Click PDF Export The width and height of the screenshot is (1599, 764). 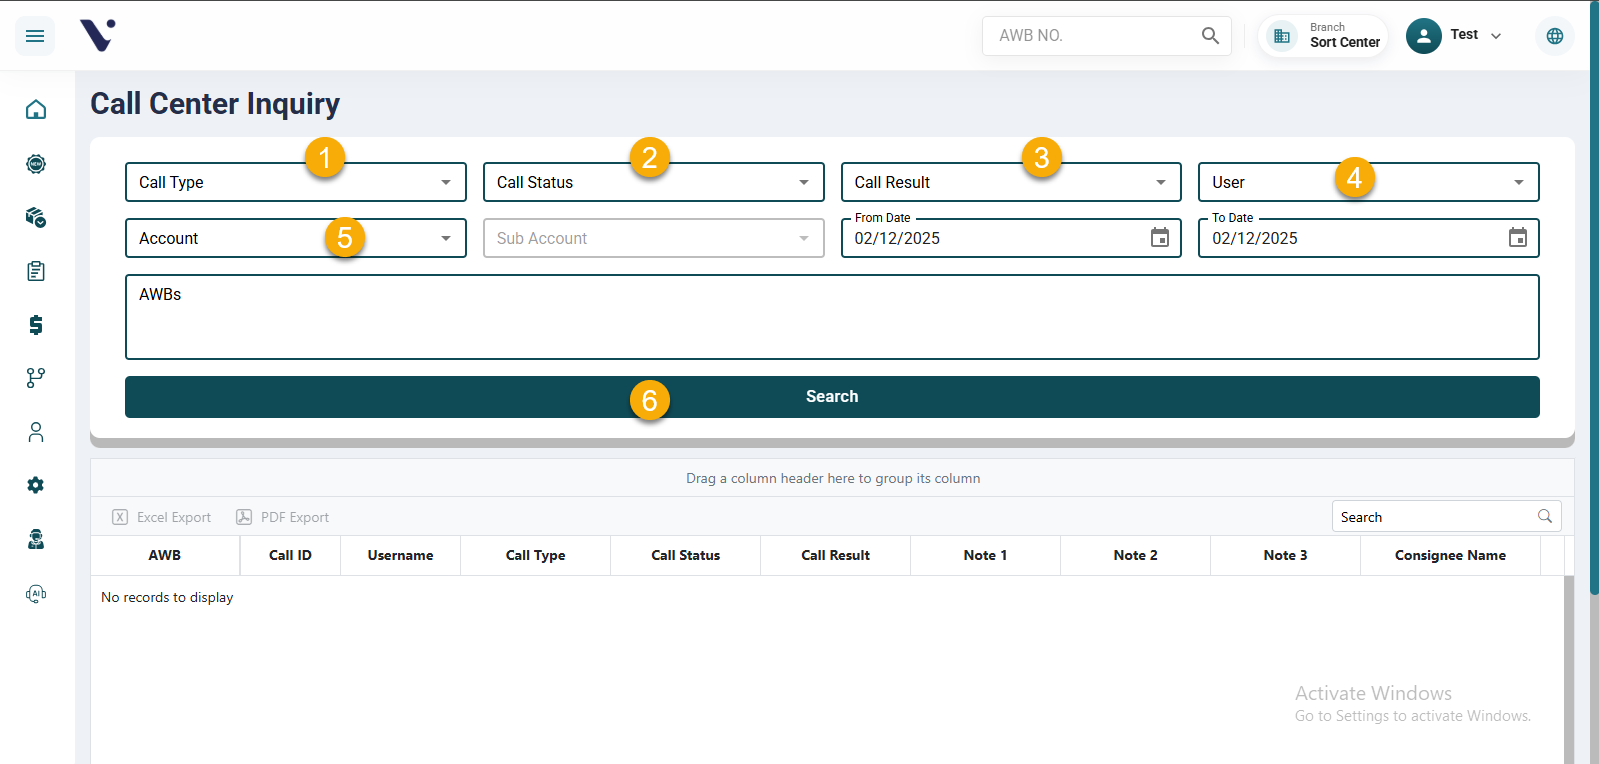pyautogui.click(x=283, y=517)
